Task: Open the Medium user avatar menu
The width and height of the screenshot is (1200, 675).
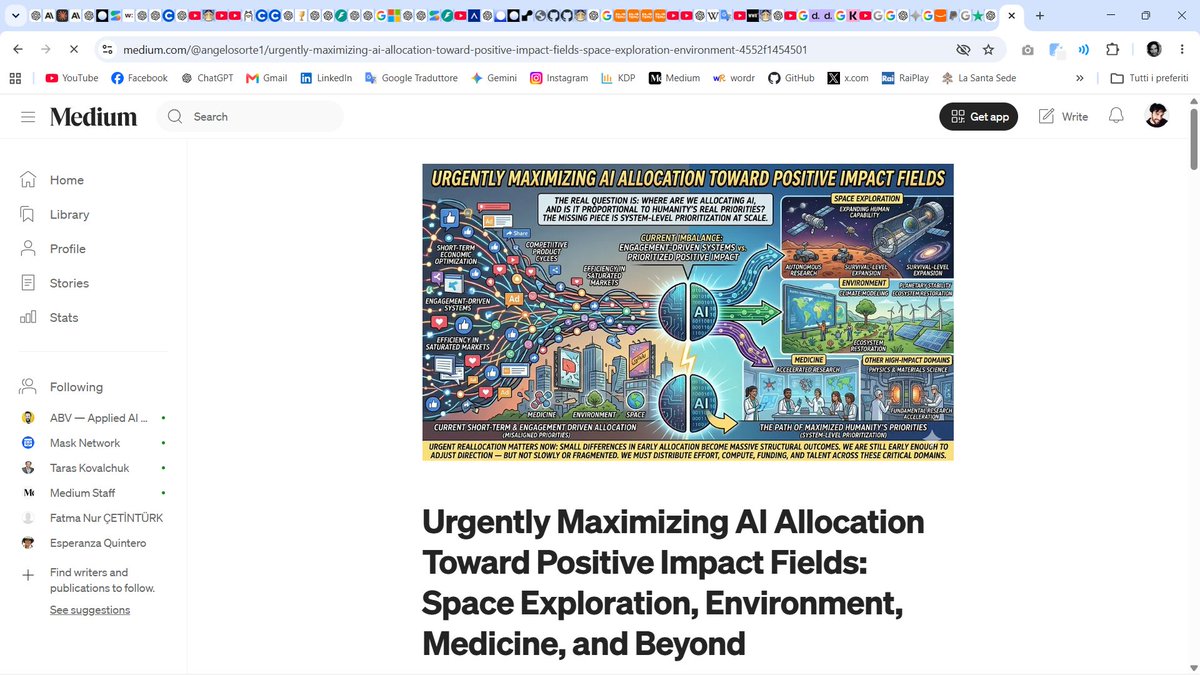Action: (x=1156, y=117)
